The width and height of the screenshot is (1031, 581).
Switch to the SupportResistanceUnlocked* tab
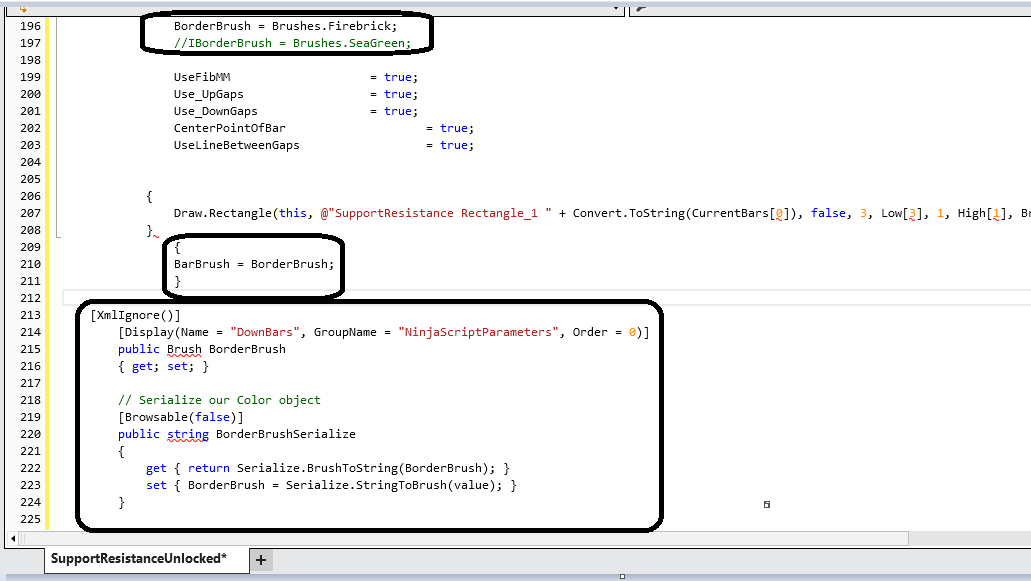pos(147,559)
